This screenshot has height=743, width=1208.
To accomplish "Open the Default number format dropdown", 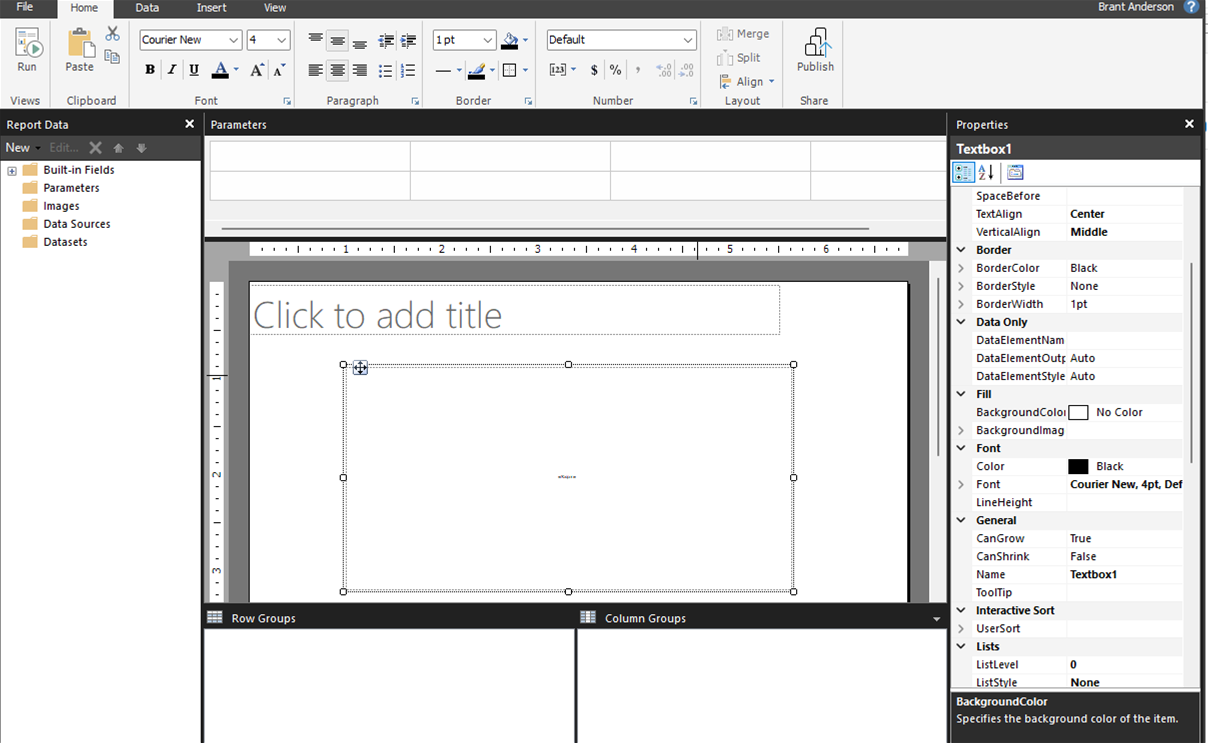I will pyautogui.click(x=688, y=40).
